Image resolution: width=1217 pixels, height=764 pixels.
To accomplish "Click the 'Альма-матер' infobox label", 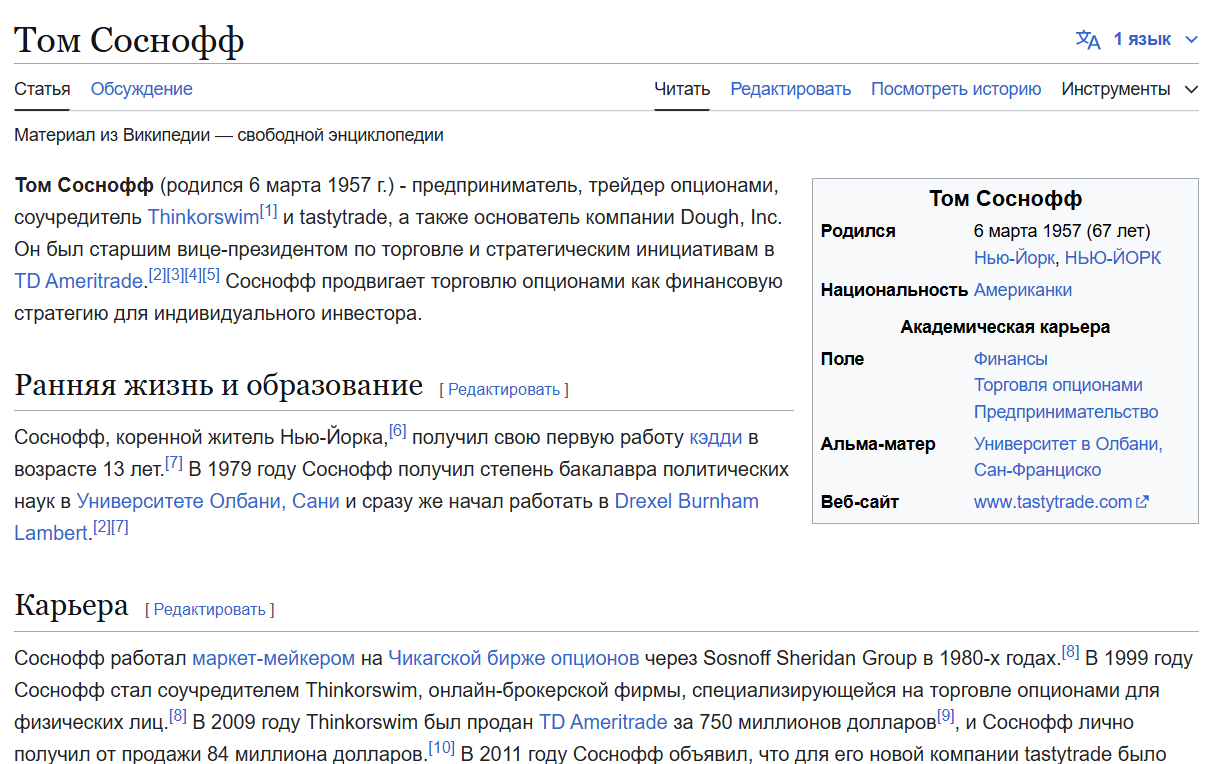I will pos(878,444).
